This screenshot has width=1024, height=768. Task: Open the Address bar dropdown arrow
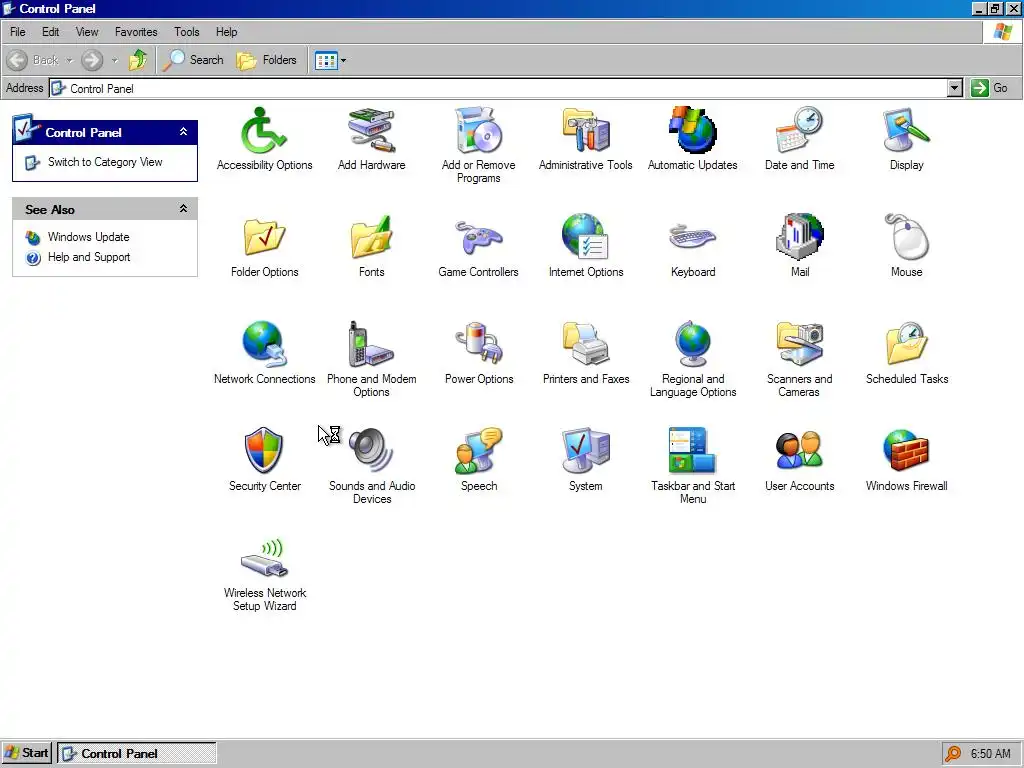[955, 88]
